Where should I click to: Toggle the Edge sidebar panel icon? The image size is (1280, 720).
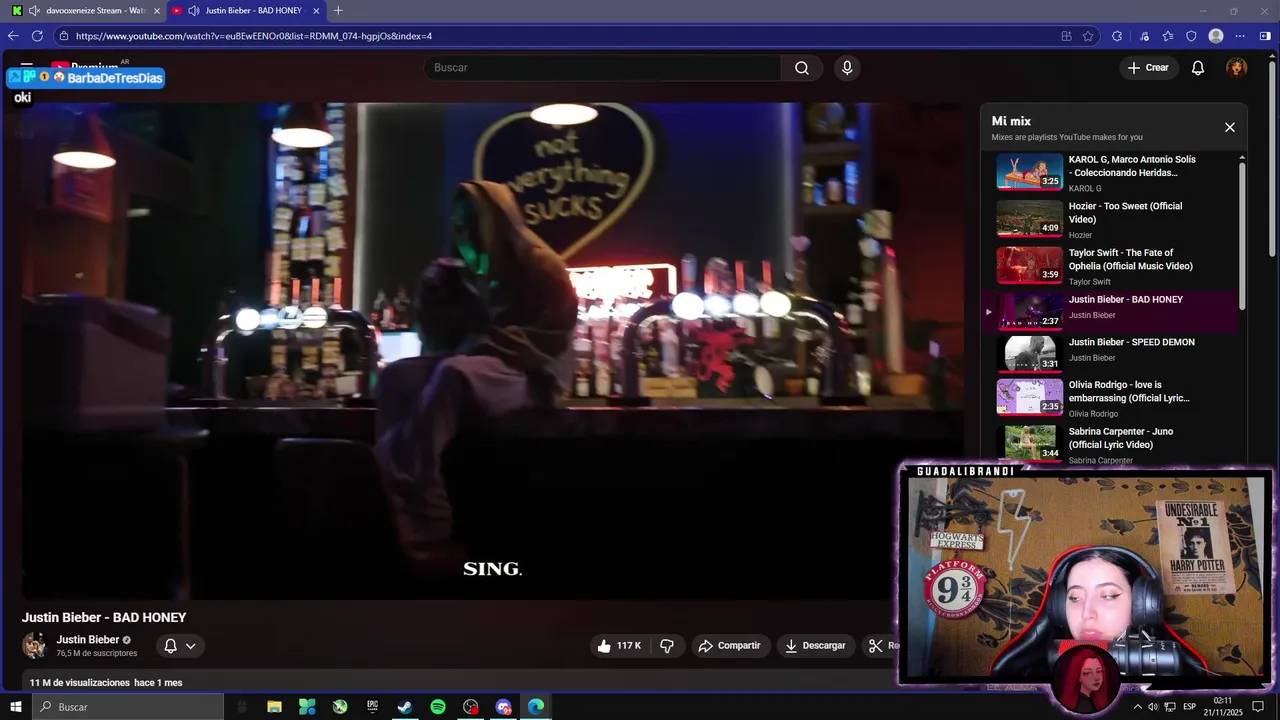click(1265, 36)
